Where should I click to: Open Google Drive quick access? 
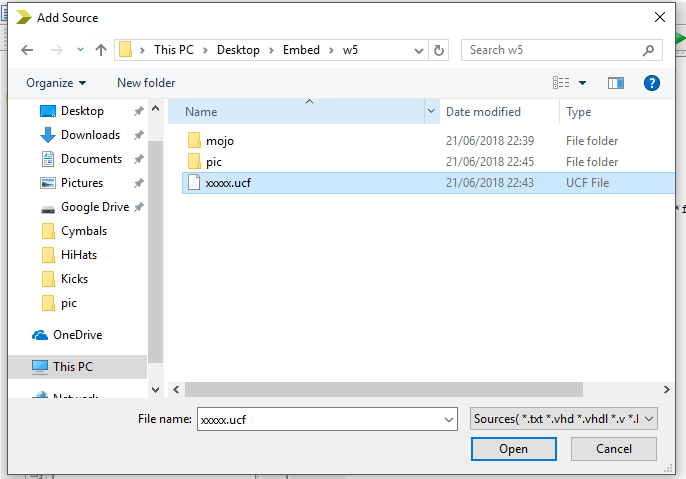tap(95, 207)
